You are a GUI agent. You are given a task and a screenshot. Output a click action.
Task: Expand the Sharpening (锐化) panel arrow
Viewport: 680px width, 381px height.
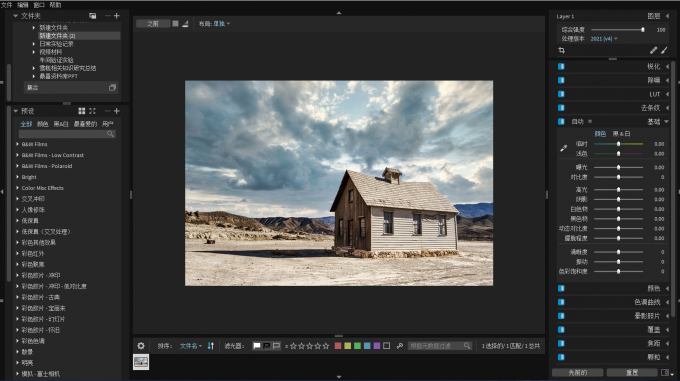667,66
